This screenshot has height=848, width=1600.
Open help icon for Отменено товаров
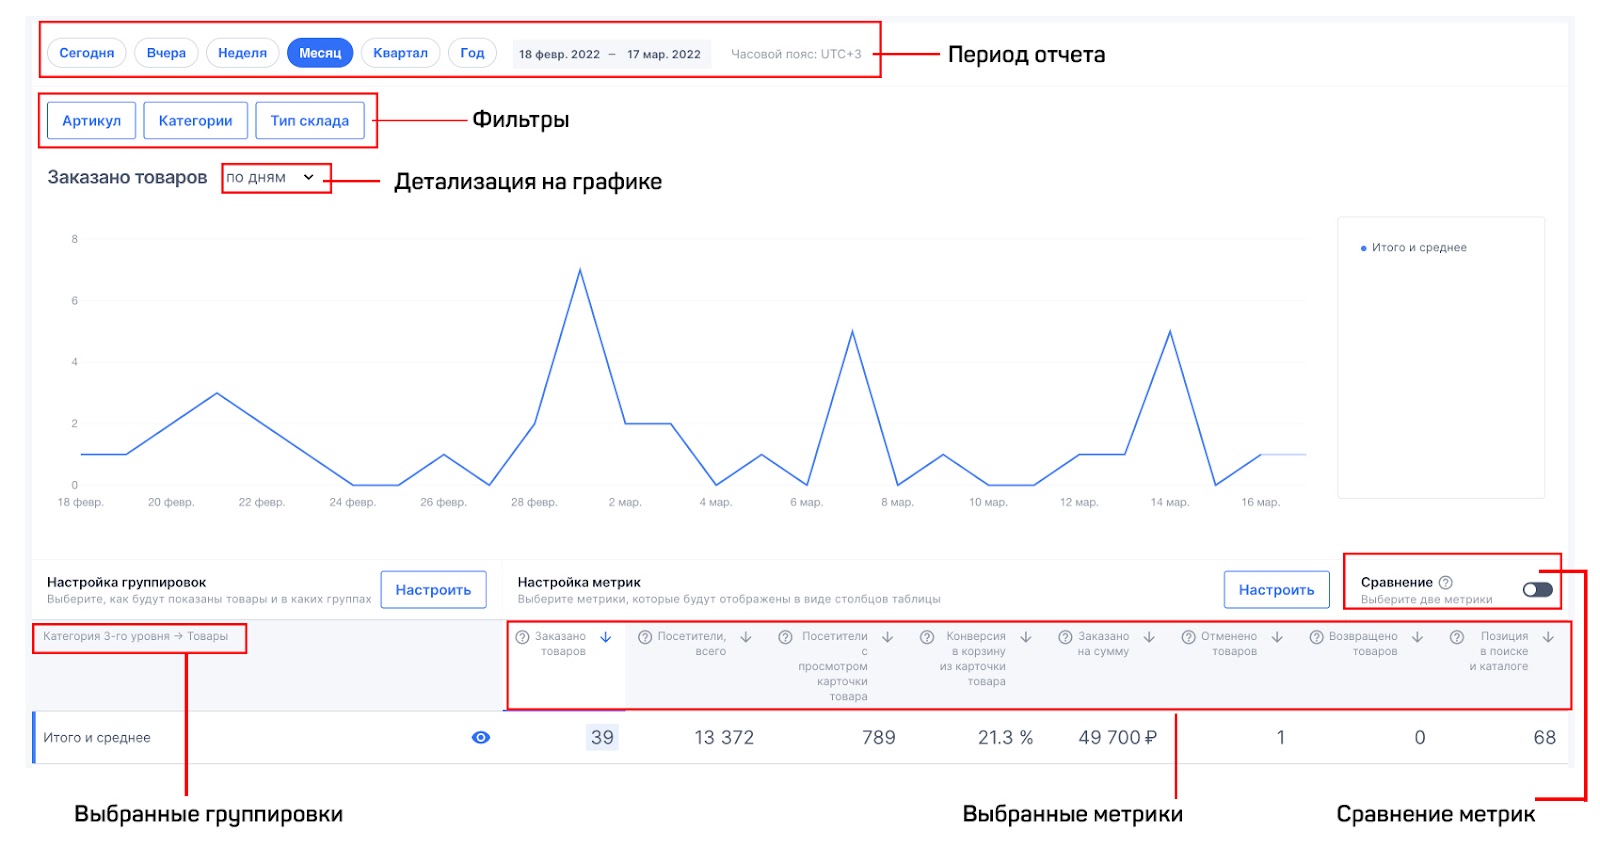(1188, 637)
